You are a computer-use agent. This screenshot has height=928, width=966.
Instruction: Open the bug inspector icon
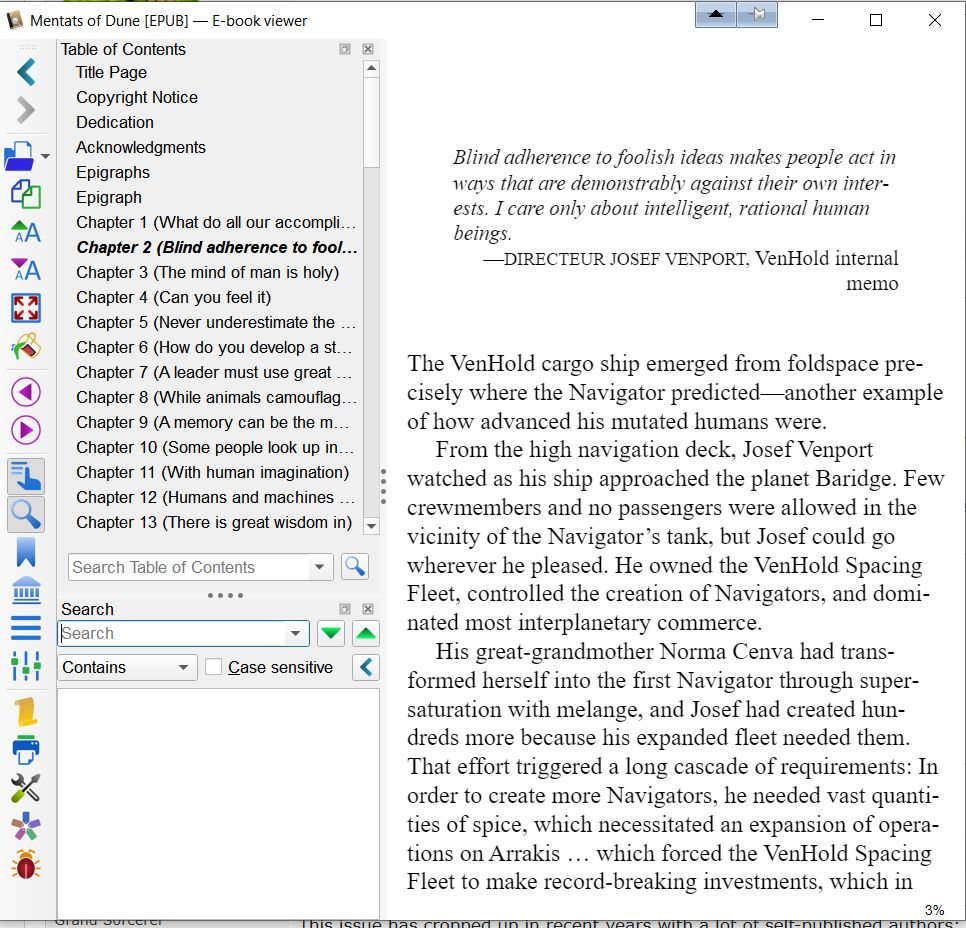click(x=26, y=864)
